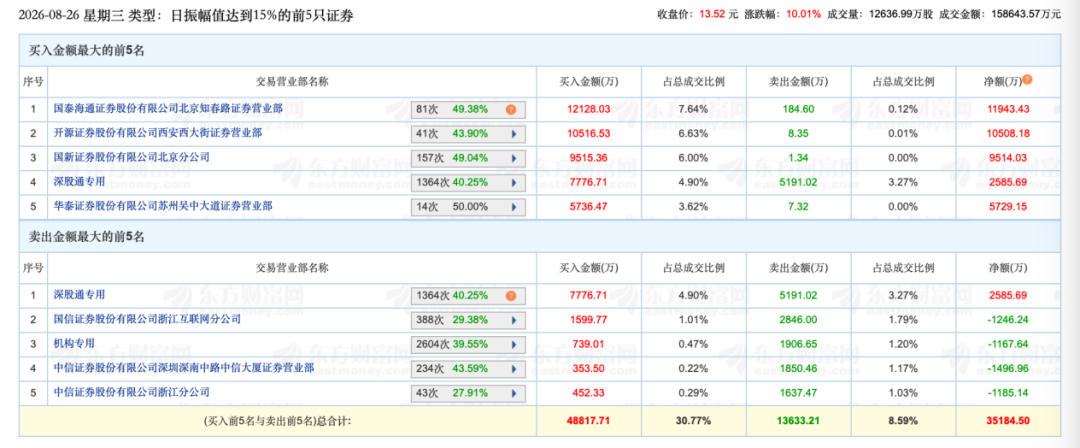The image size is (1080, 448).
Task: Open 中信证券股份有限公司浙江分公司 link
Action: (132, 392)
